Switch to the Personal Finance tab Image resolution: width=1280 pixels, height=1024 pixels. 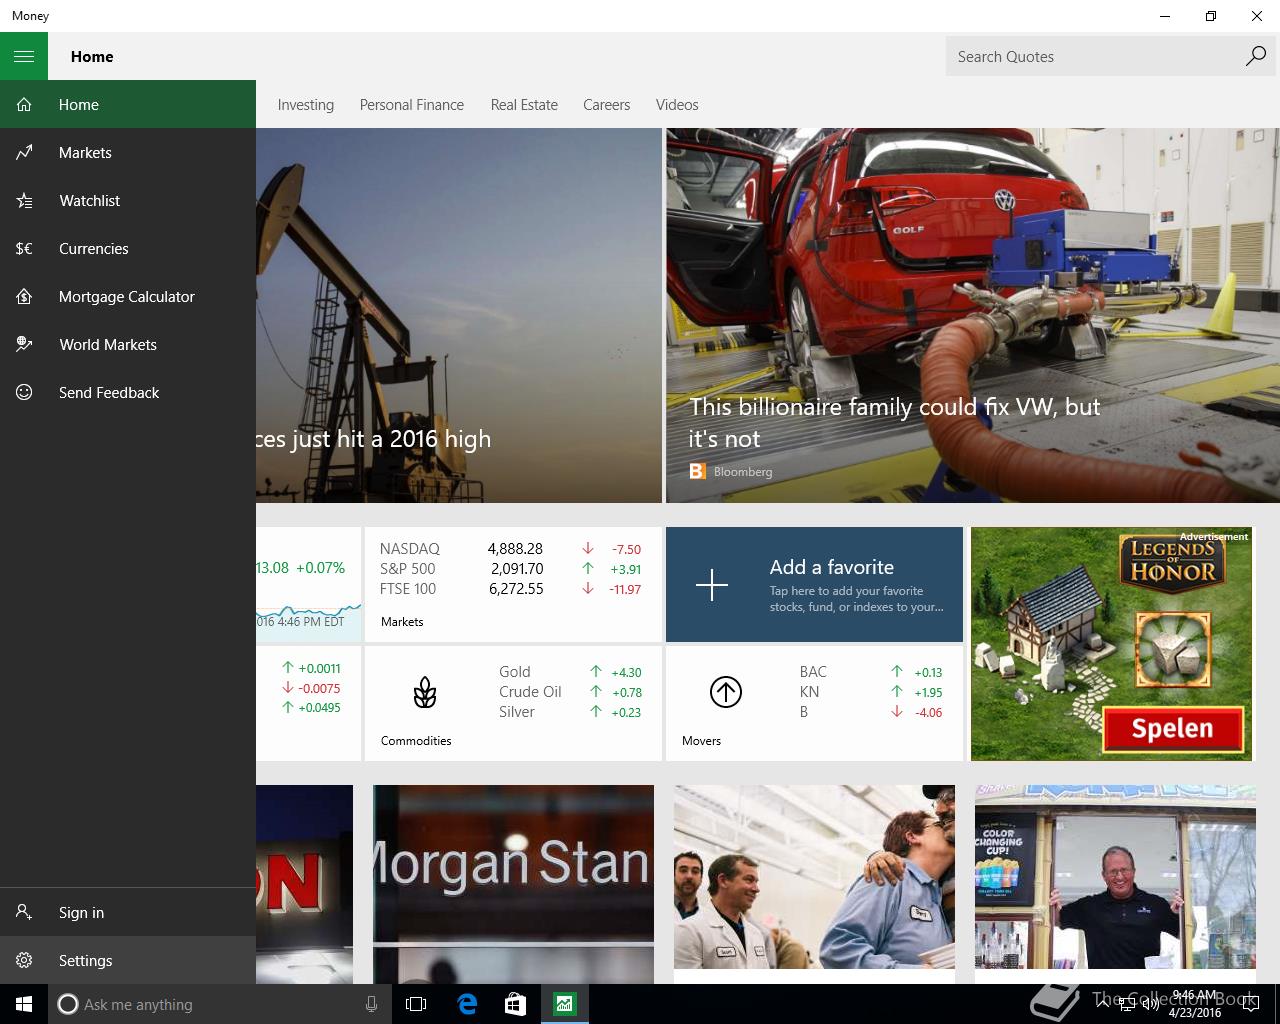(x=412, y=104)
